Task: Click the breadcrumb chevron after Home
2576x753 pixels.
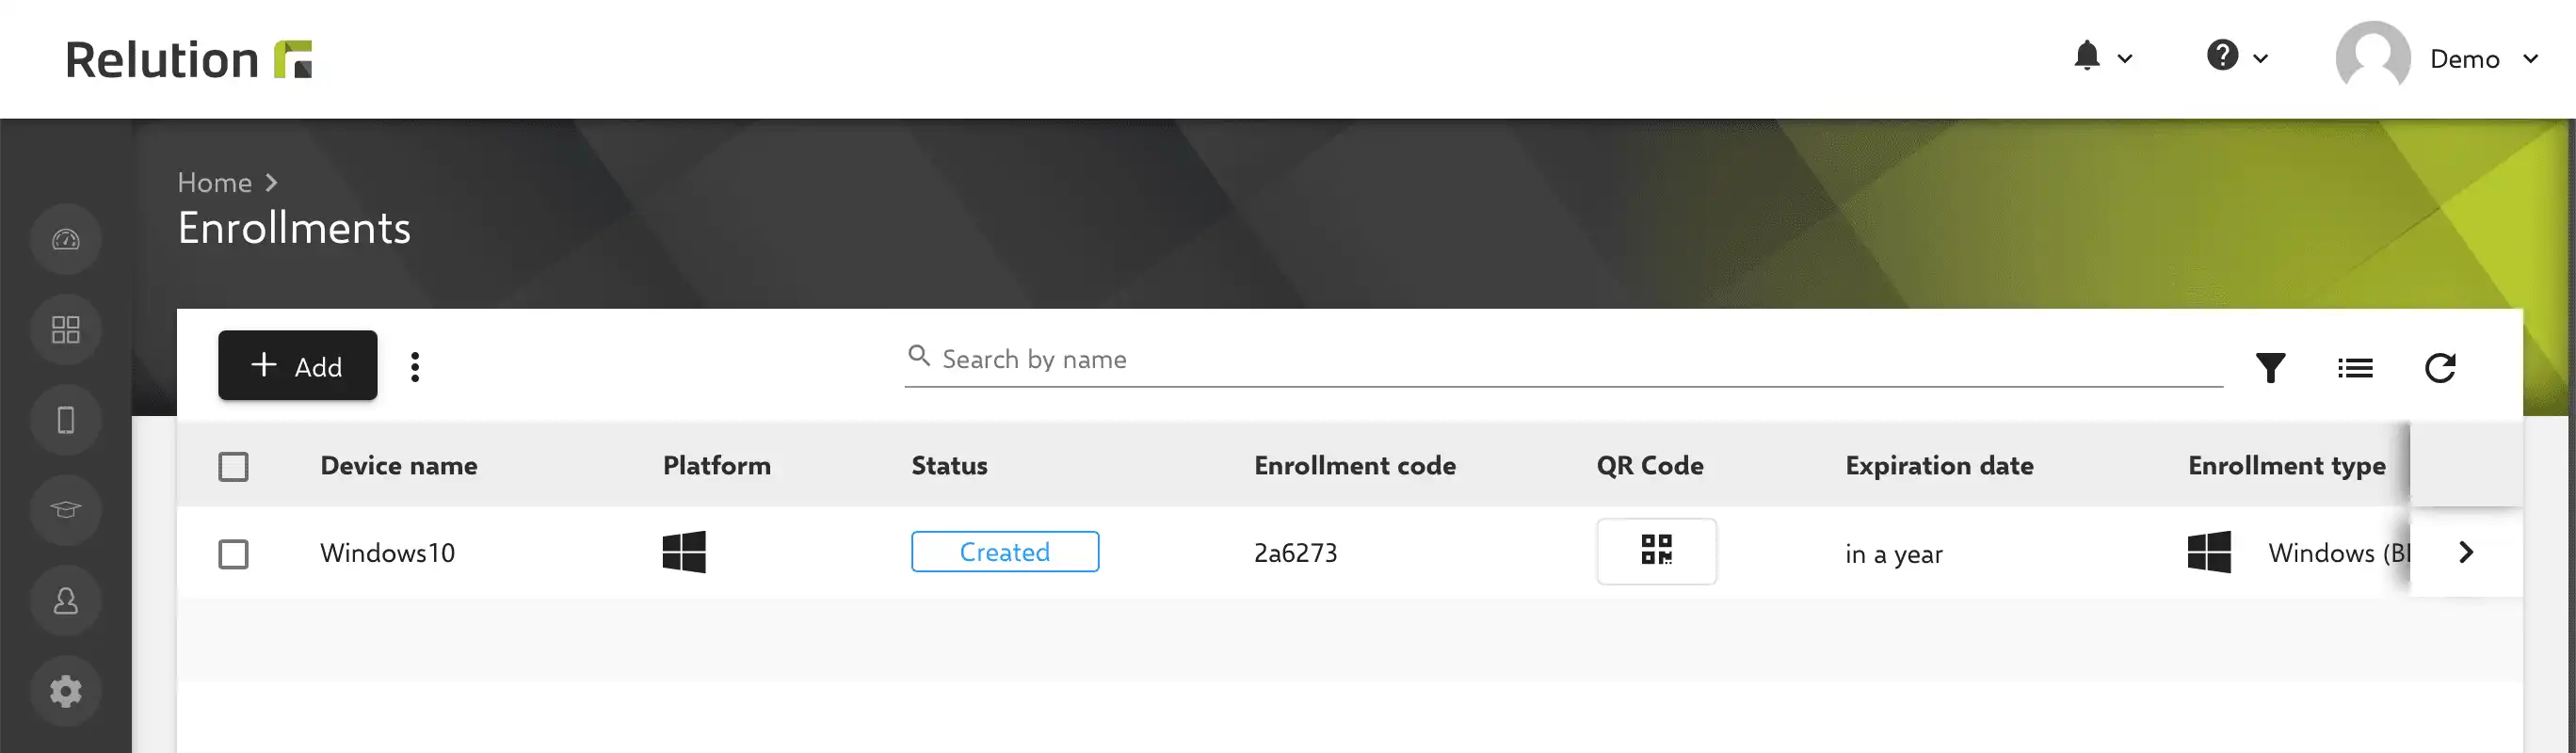Action: pyautogui.click(x=271, y=183)
